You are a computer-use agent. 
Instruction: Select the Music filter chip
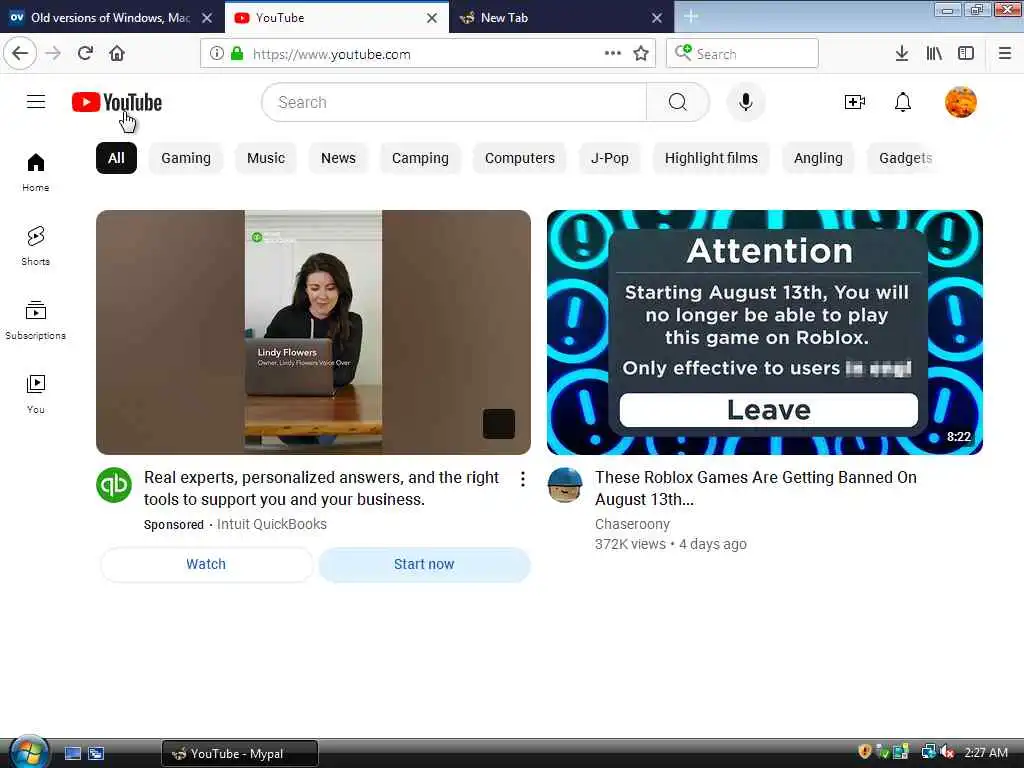coord(266,158)
